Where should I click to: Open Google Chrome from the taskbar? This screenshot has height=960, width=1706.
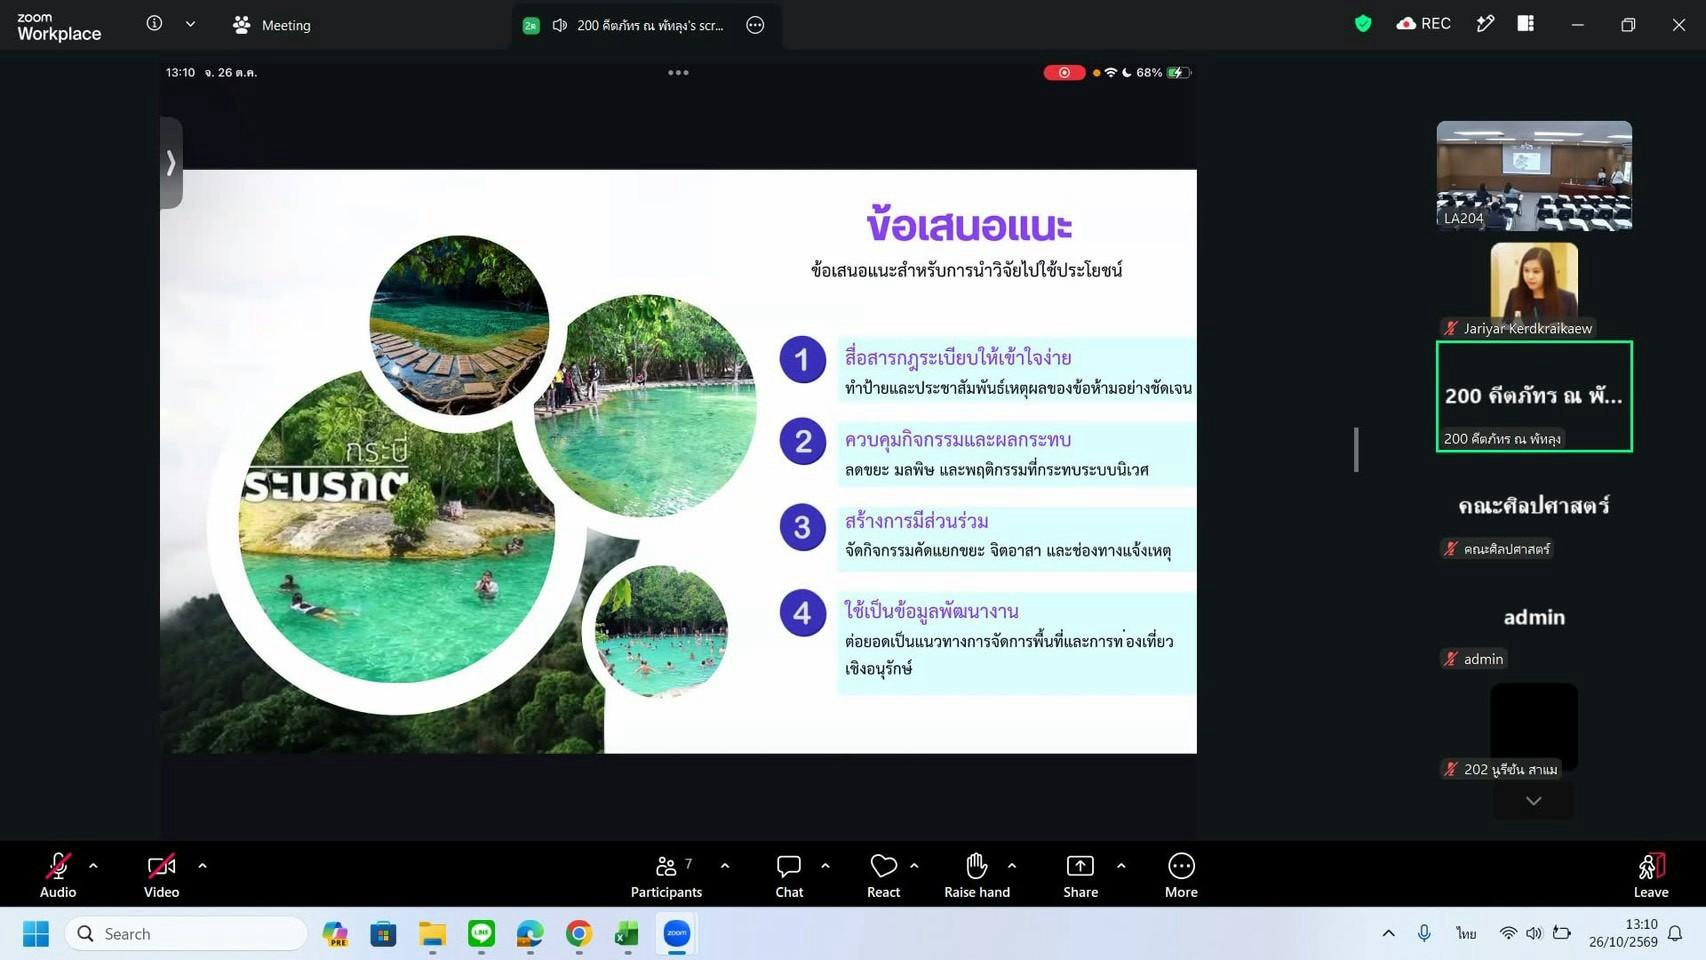pos(578,934)
